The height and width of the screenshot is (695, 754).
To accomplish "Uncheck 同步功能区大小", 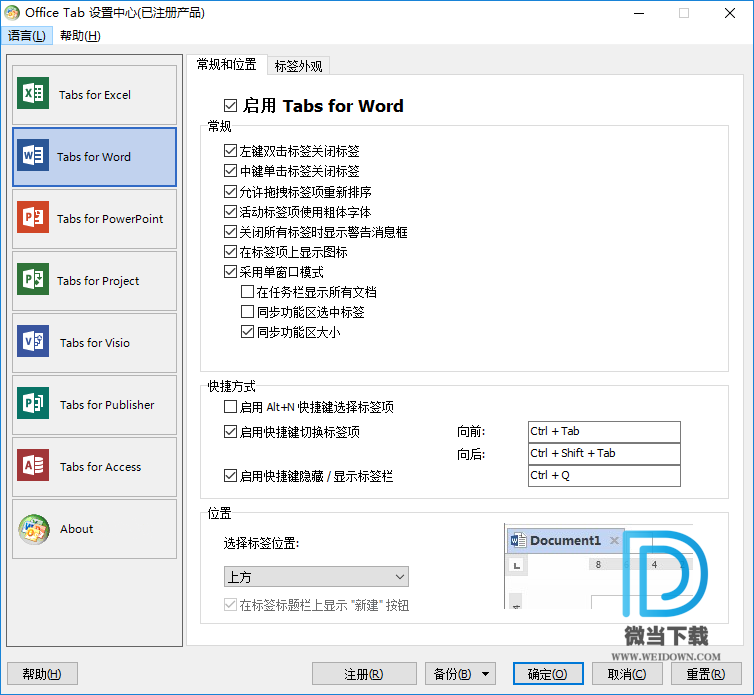I will [x=247, y=332].
